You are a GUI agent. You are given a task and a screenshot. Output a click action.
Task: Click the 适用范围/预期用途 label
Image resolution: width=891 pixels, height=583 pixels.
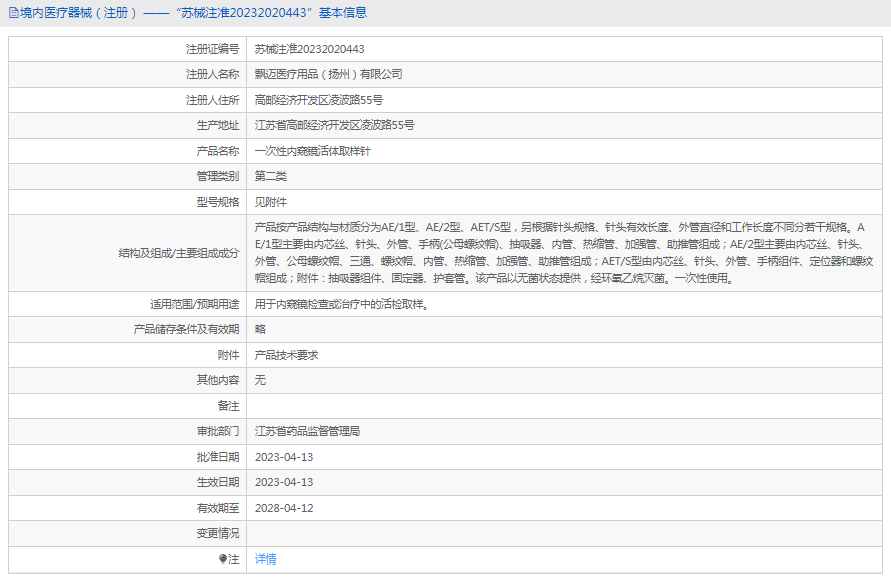click(194, 304)
